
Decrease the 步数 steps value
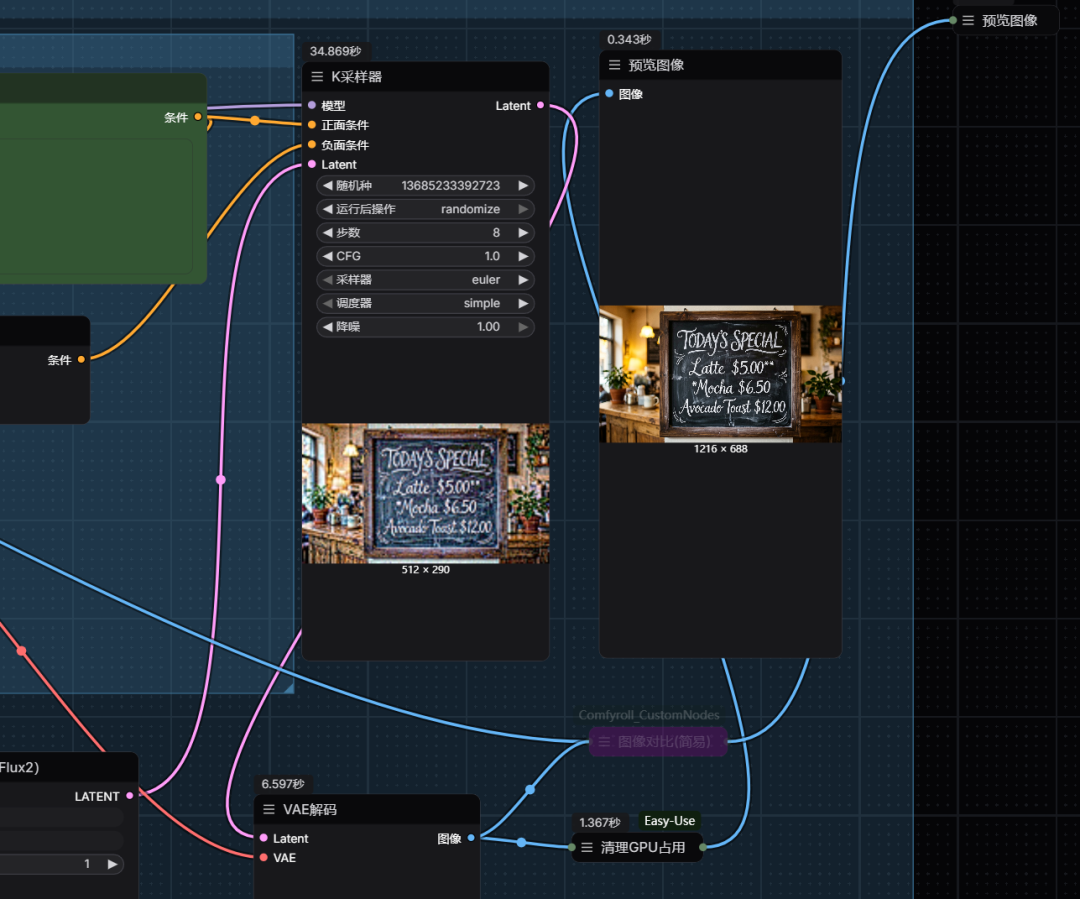[328, 233]
